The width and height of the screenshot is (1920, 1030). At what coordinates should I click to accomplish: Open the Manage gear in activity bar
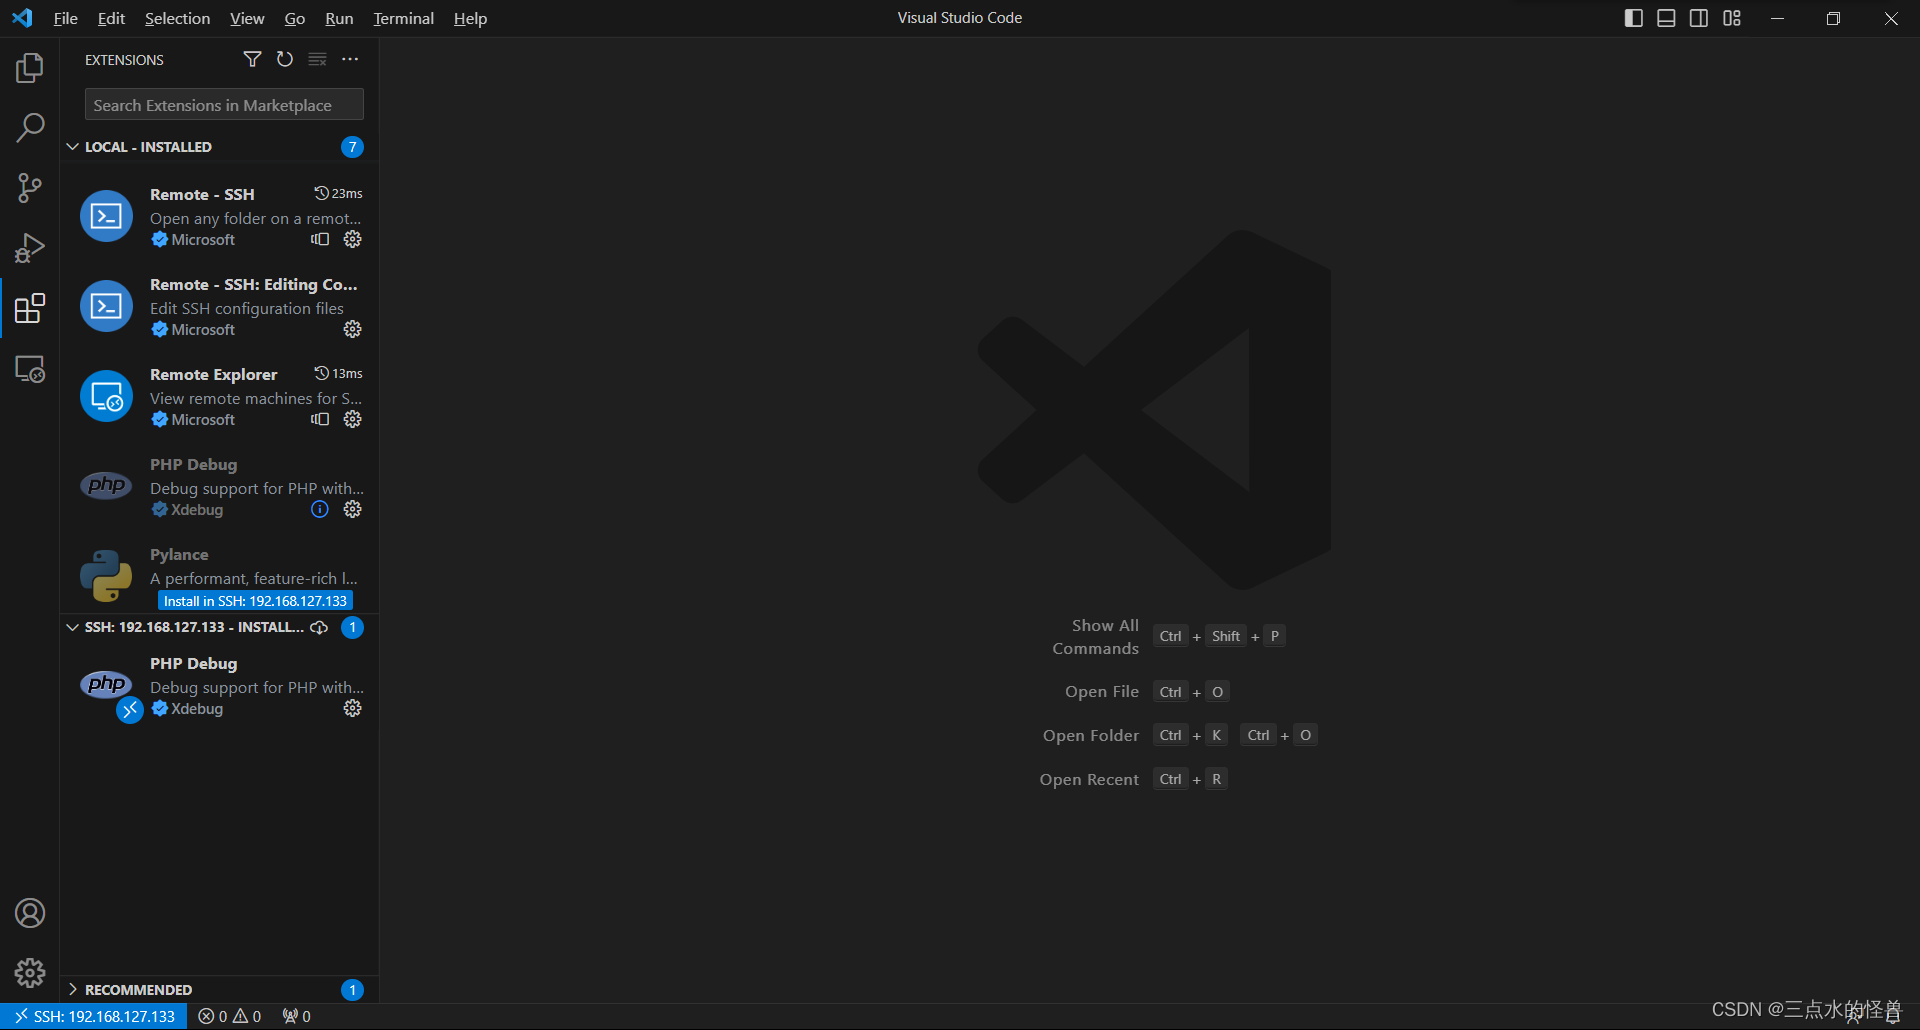click(x=30, y=973)
